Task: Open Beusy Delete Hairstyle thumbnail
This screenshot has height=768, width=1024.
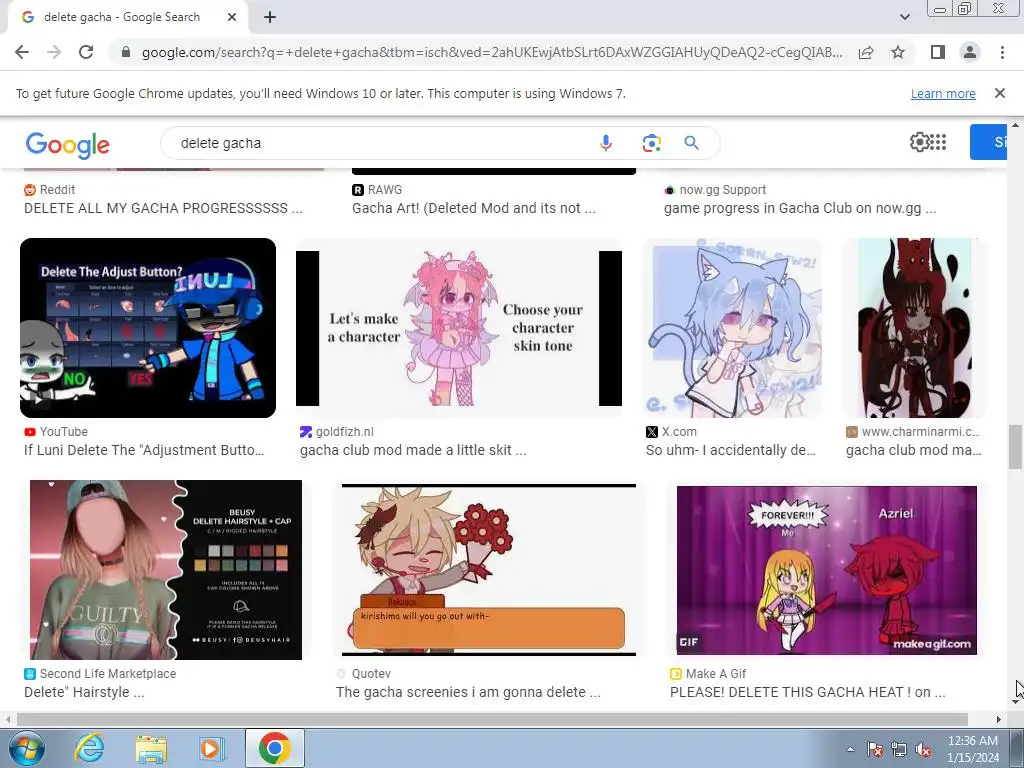Action: click(166, 569)
